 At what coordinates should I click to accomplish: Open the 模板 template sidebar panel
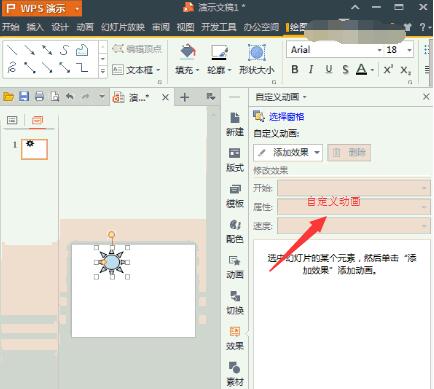tap(235, 196)
